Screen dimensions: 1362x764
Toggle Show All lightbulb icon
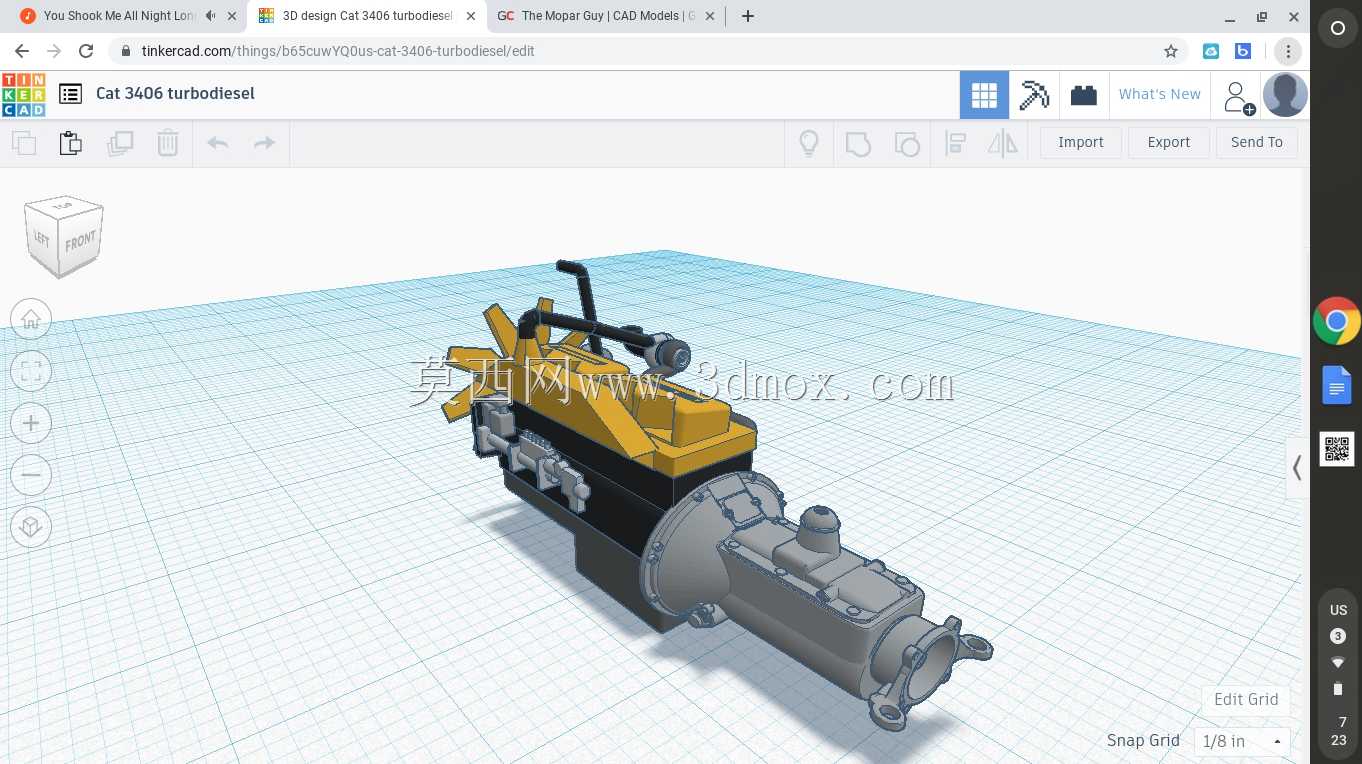(x=809, y=143)
